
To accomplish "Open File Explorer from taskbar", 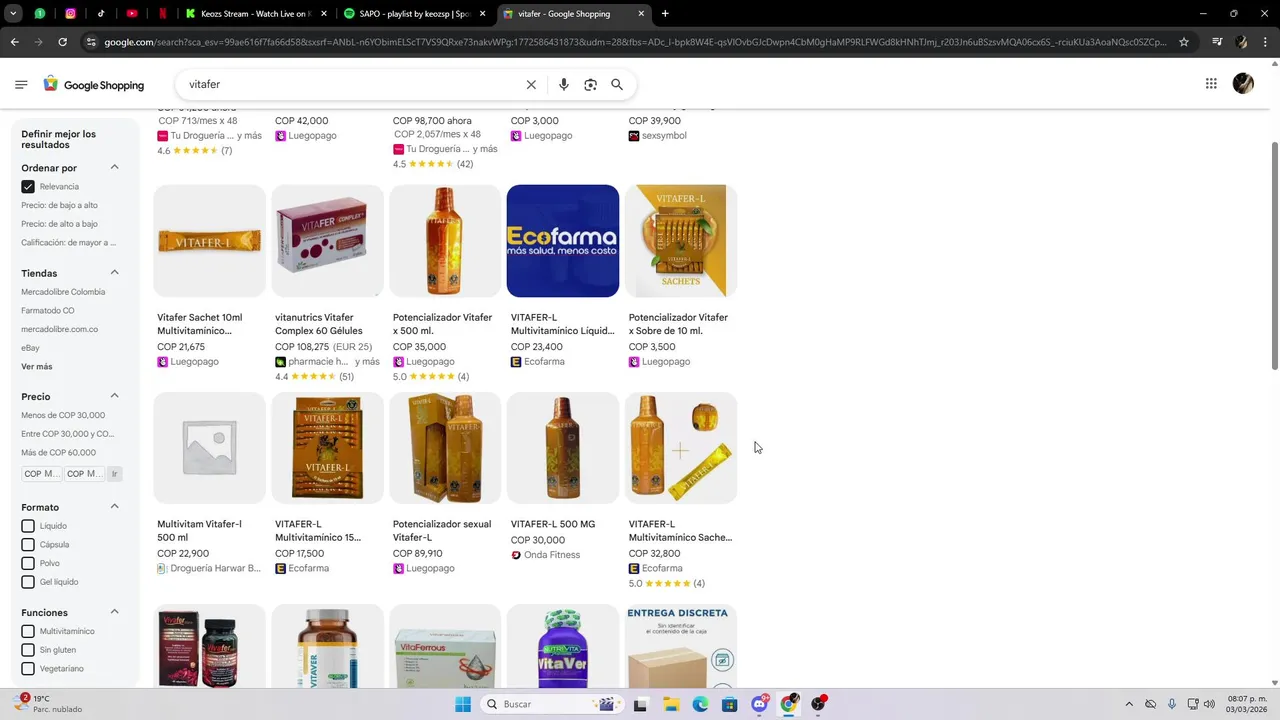I will point(670,704).
